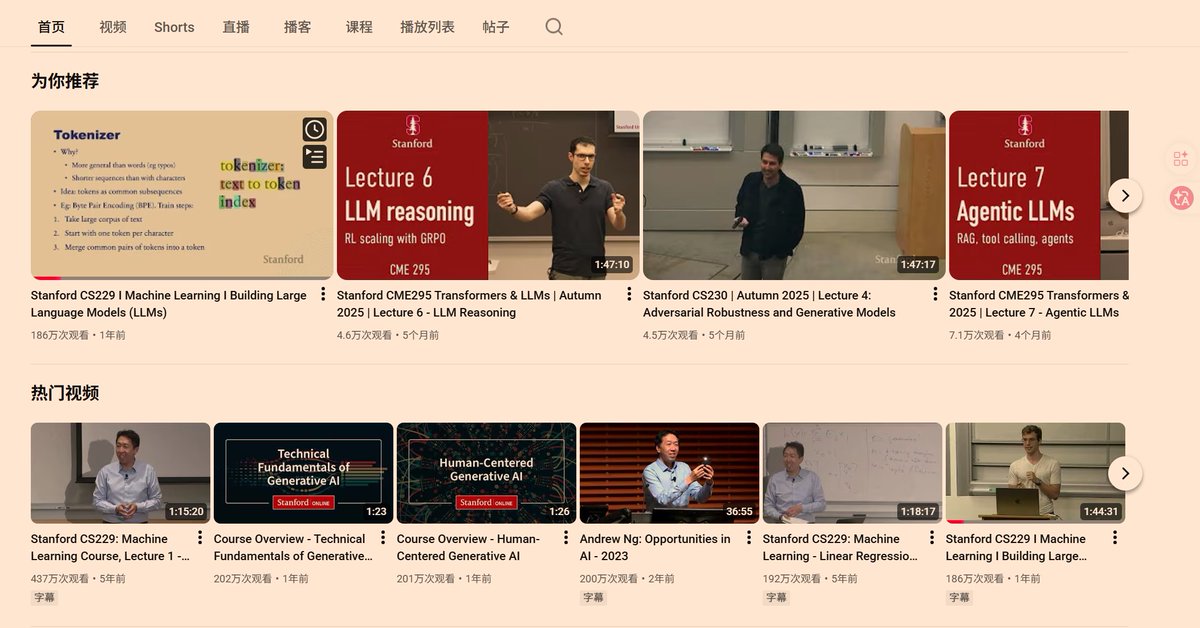Viewport: 1200px width, 628px height.
Task: Open title link Machine Learning - Linear Regression
Action: [840, 547]
